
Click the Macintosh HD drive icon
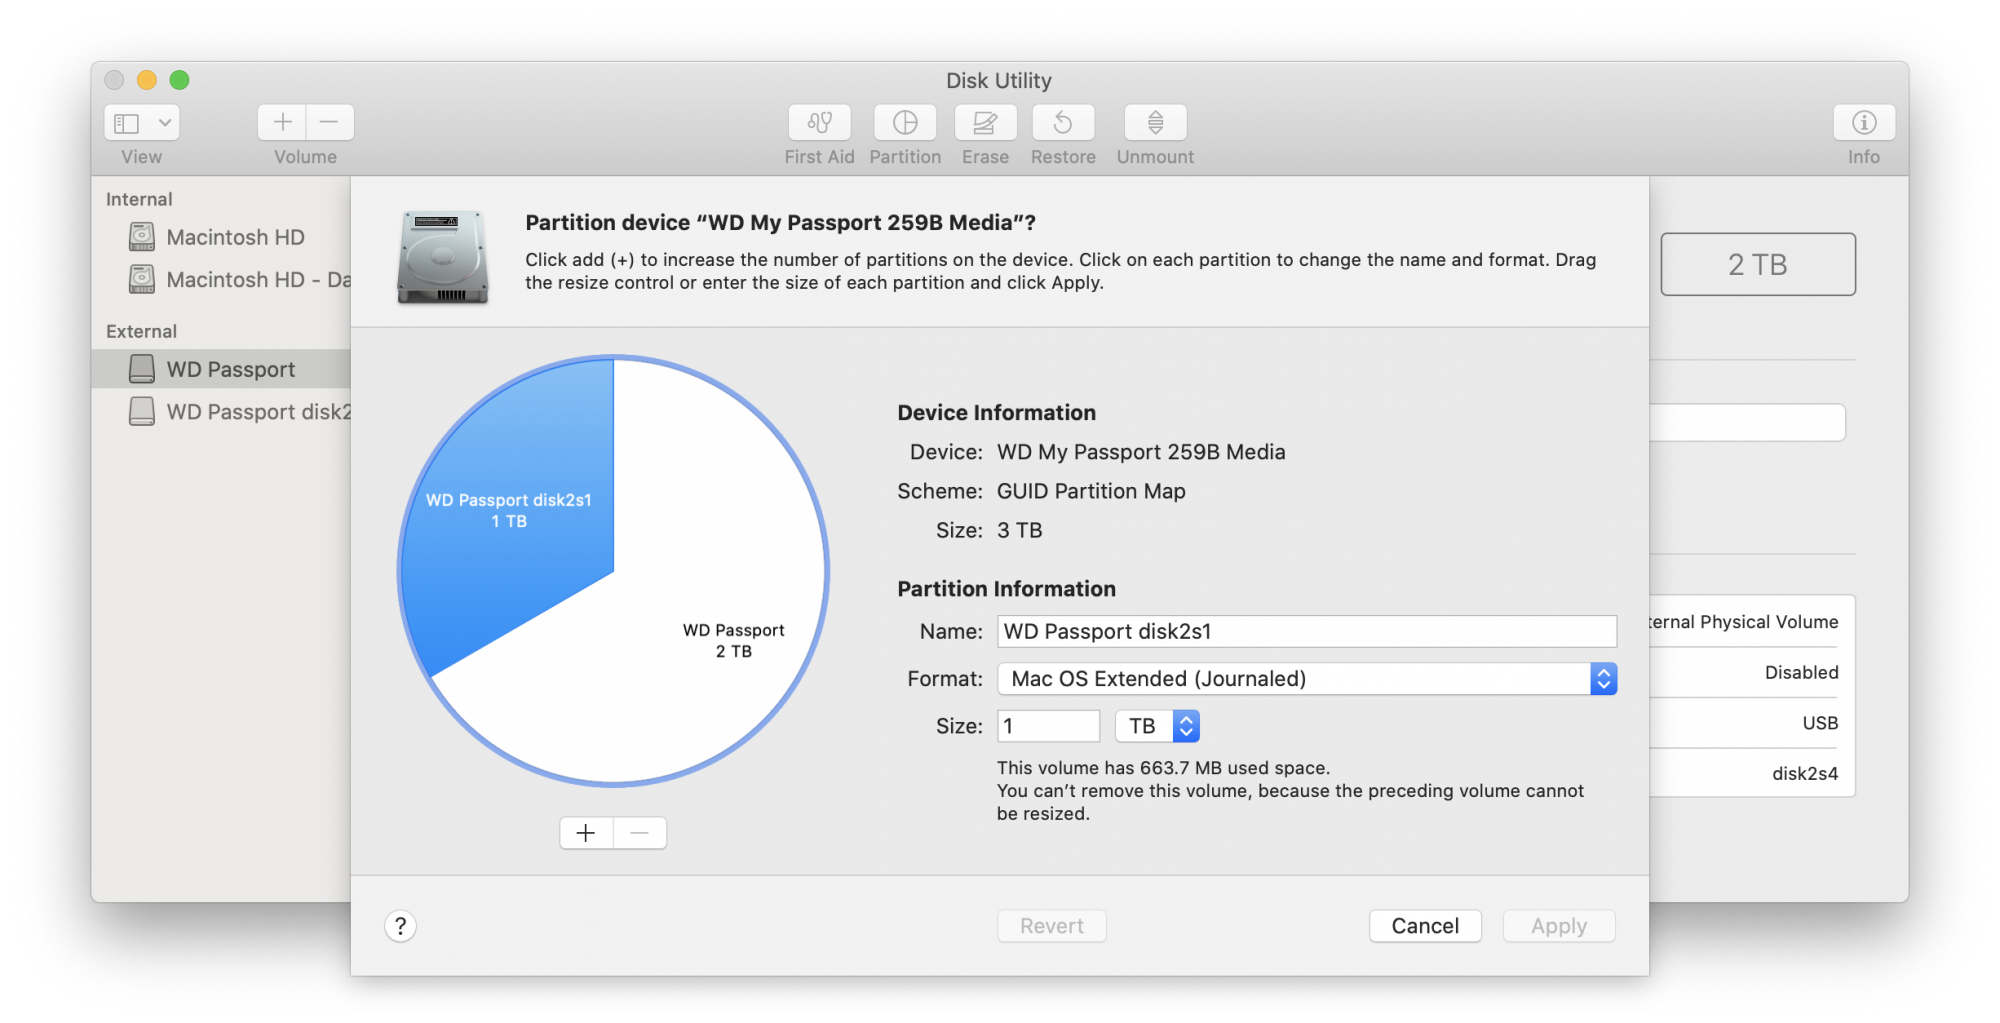[x=142, y=237]
